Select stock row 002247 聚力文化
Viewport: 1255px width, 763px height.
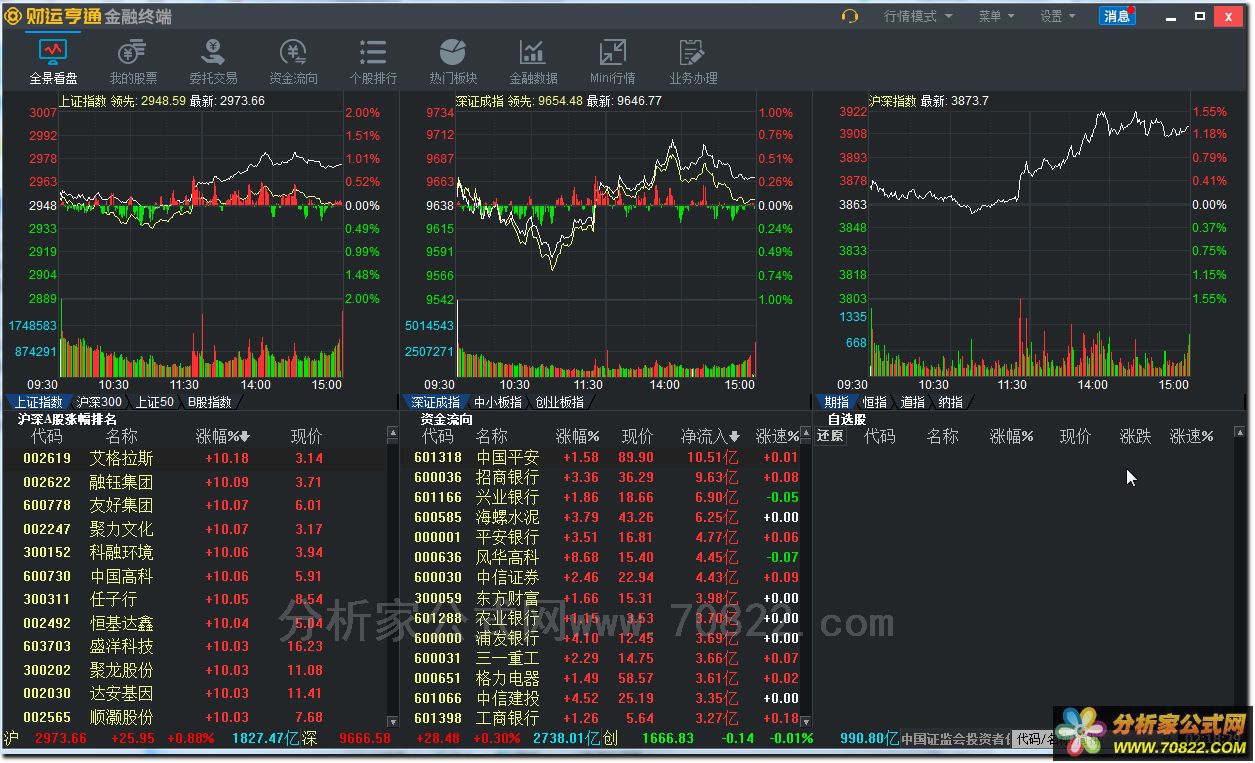194,529
